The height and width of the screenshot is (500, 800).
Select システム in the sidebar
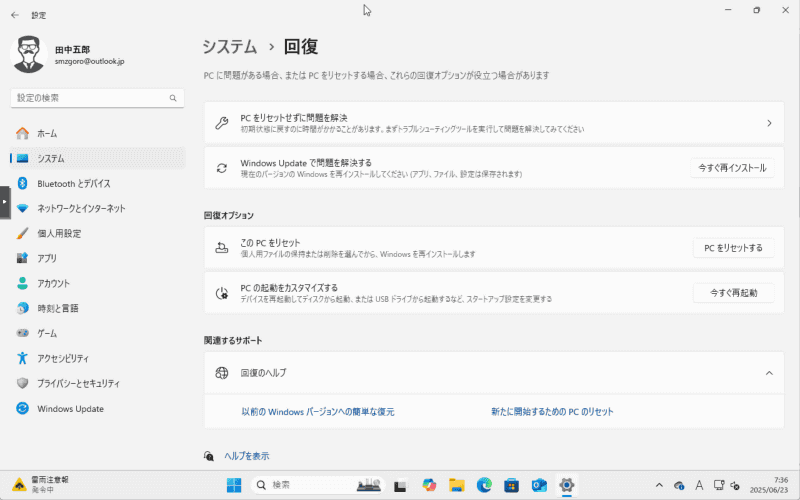click(x=97, y=159)
